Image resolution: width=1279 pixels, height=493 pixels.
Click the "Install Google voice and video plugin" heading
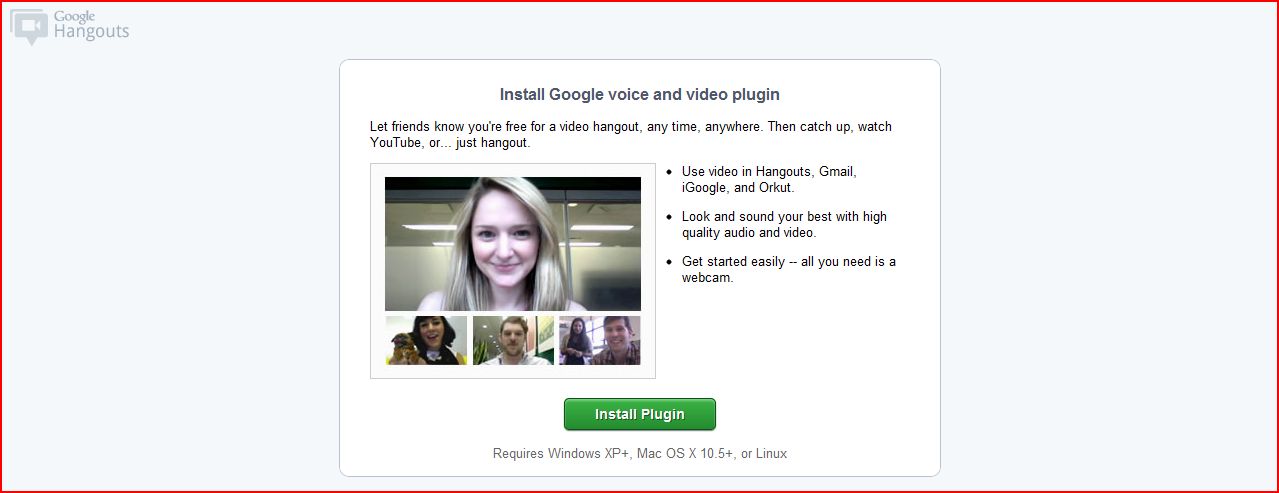[x=640, y=95]
